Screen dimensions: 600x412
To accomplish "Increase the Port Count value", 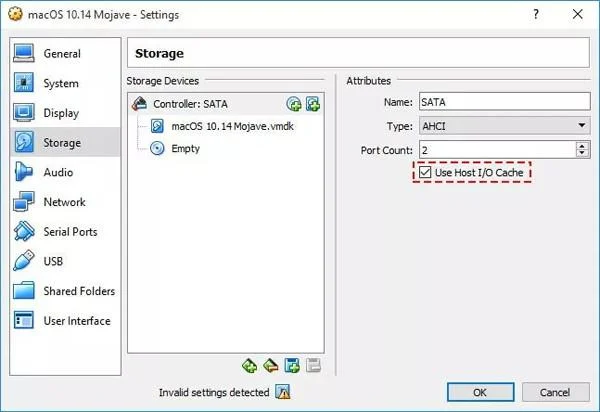I will (582, 146).
